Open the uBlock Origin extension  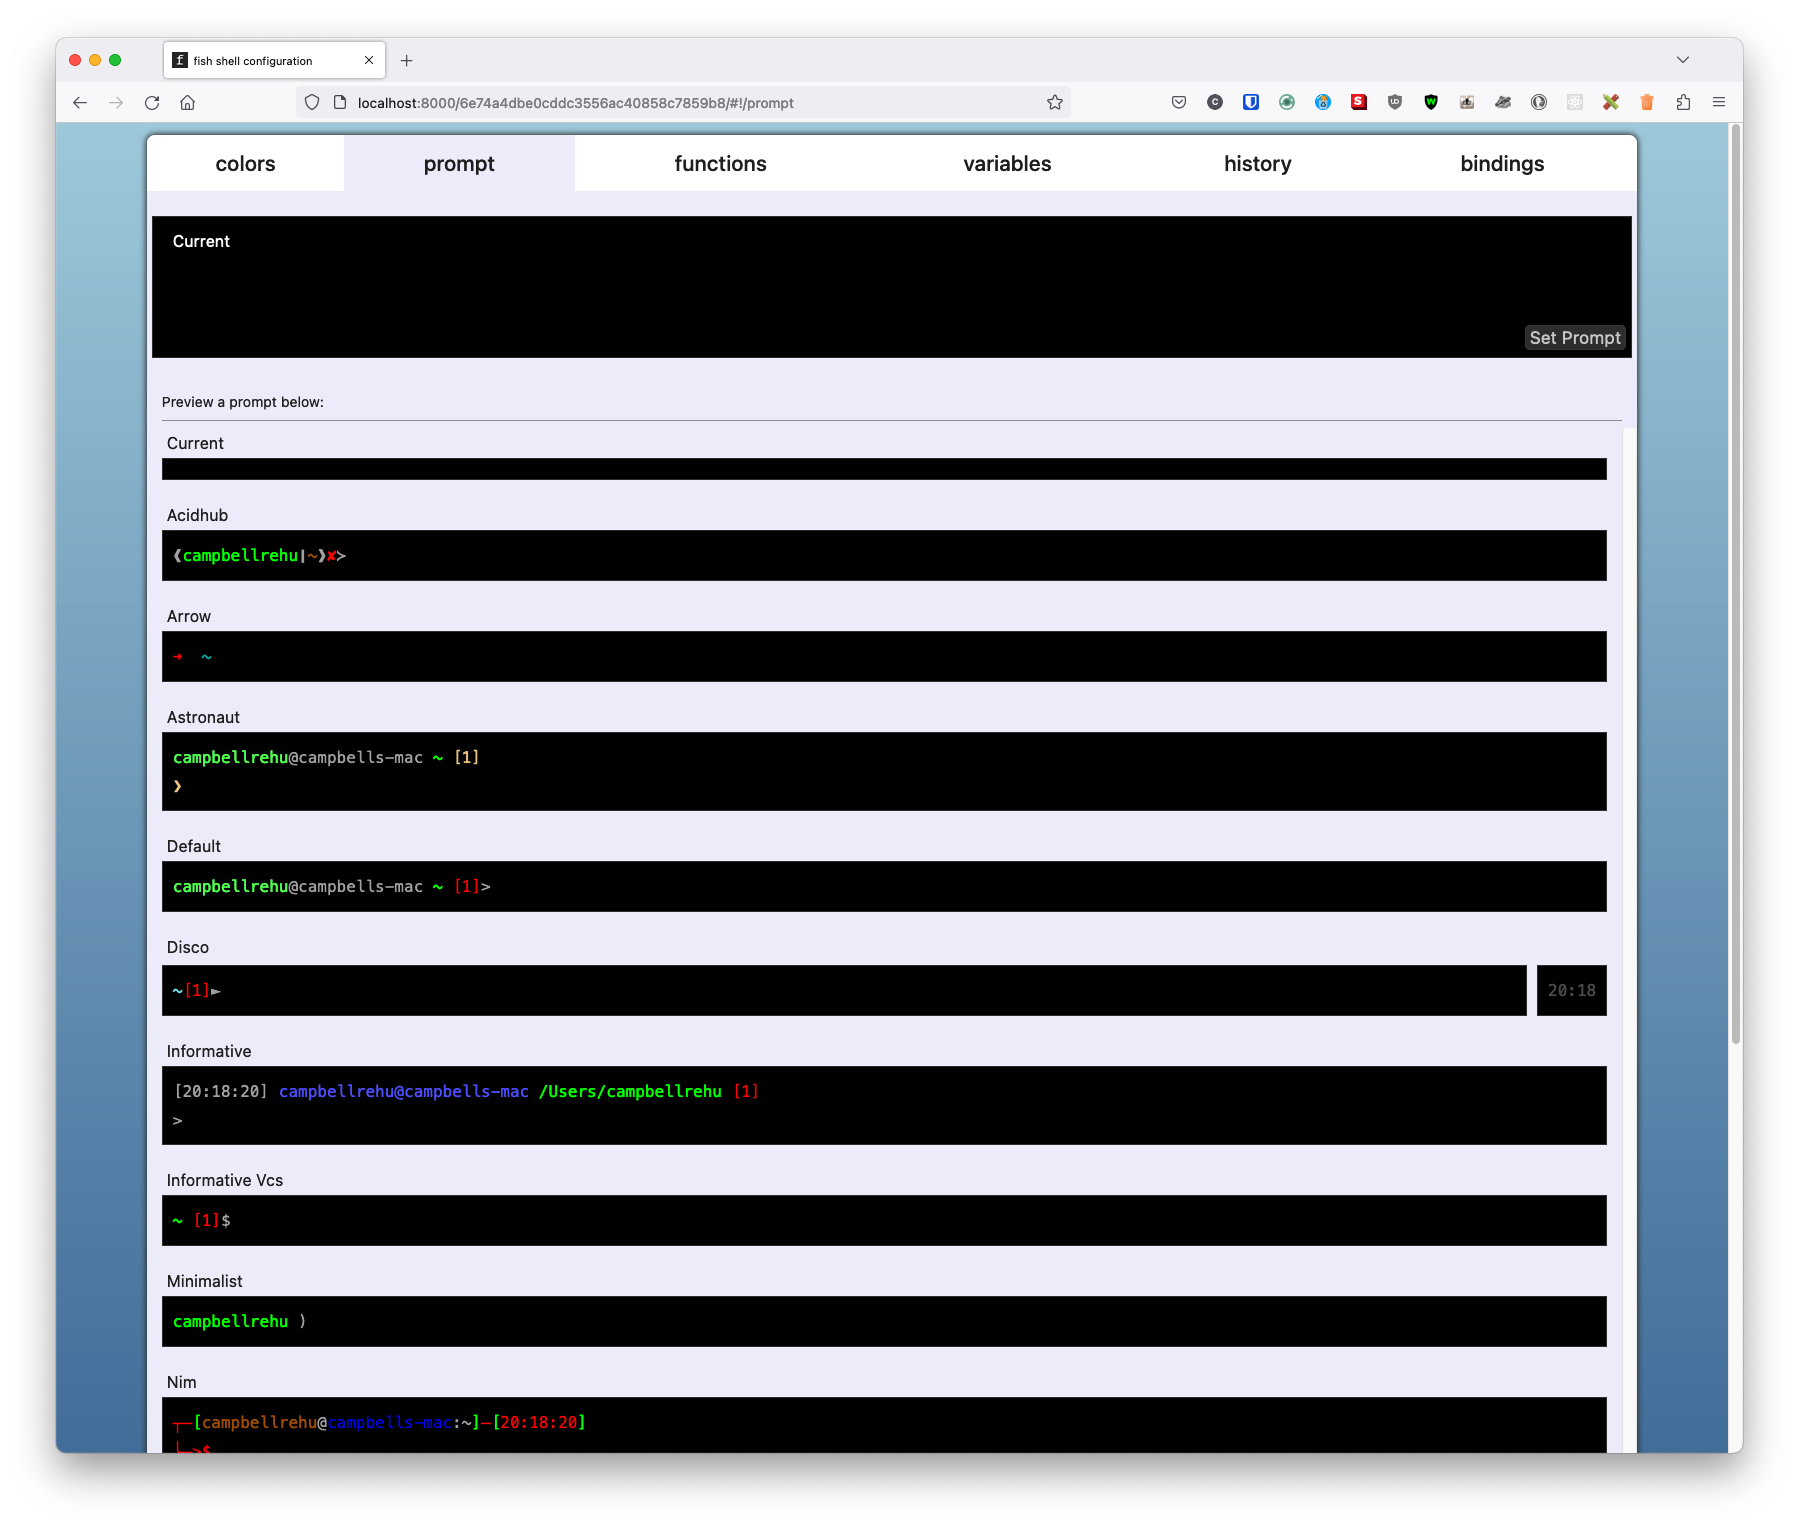1394,102
